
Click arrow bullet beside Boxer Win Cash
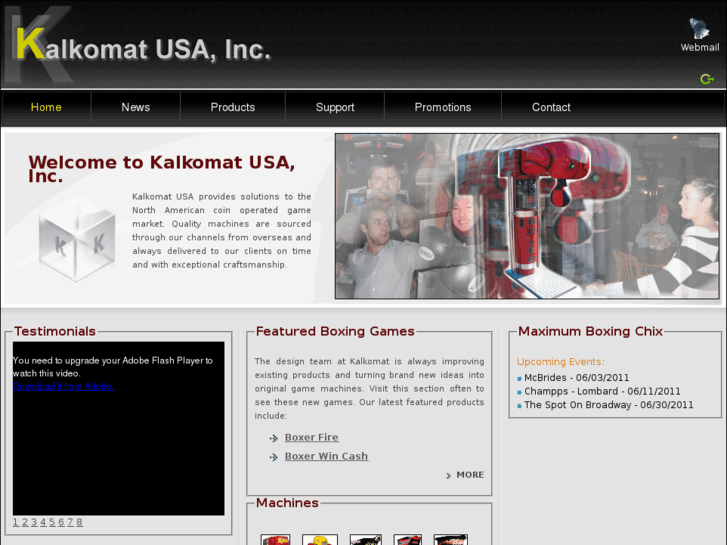click(x=274, y=457)
